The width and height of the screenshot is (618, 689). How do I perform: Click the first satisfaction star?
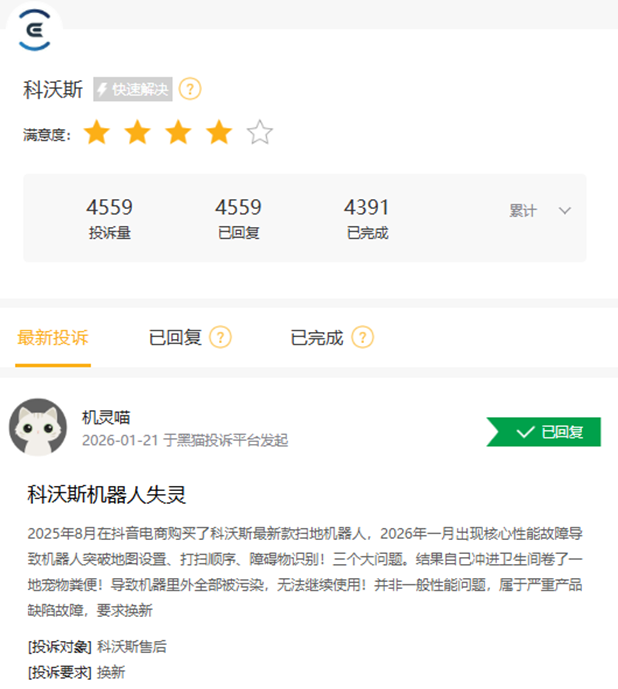click(x=97, y=132)
